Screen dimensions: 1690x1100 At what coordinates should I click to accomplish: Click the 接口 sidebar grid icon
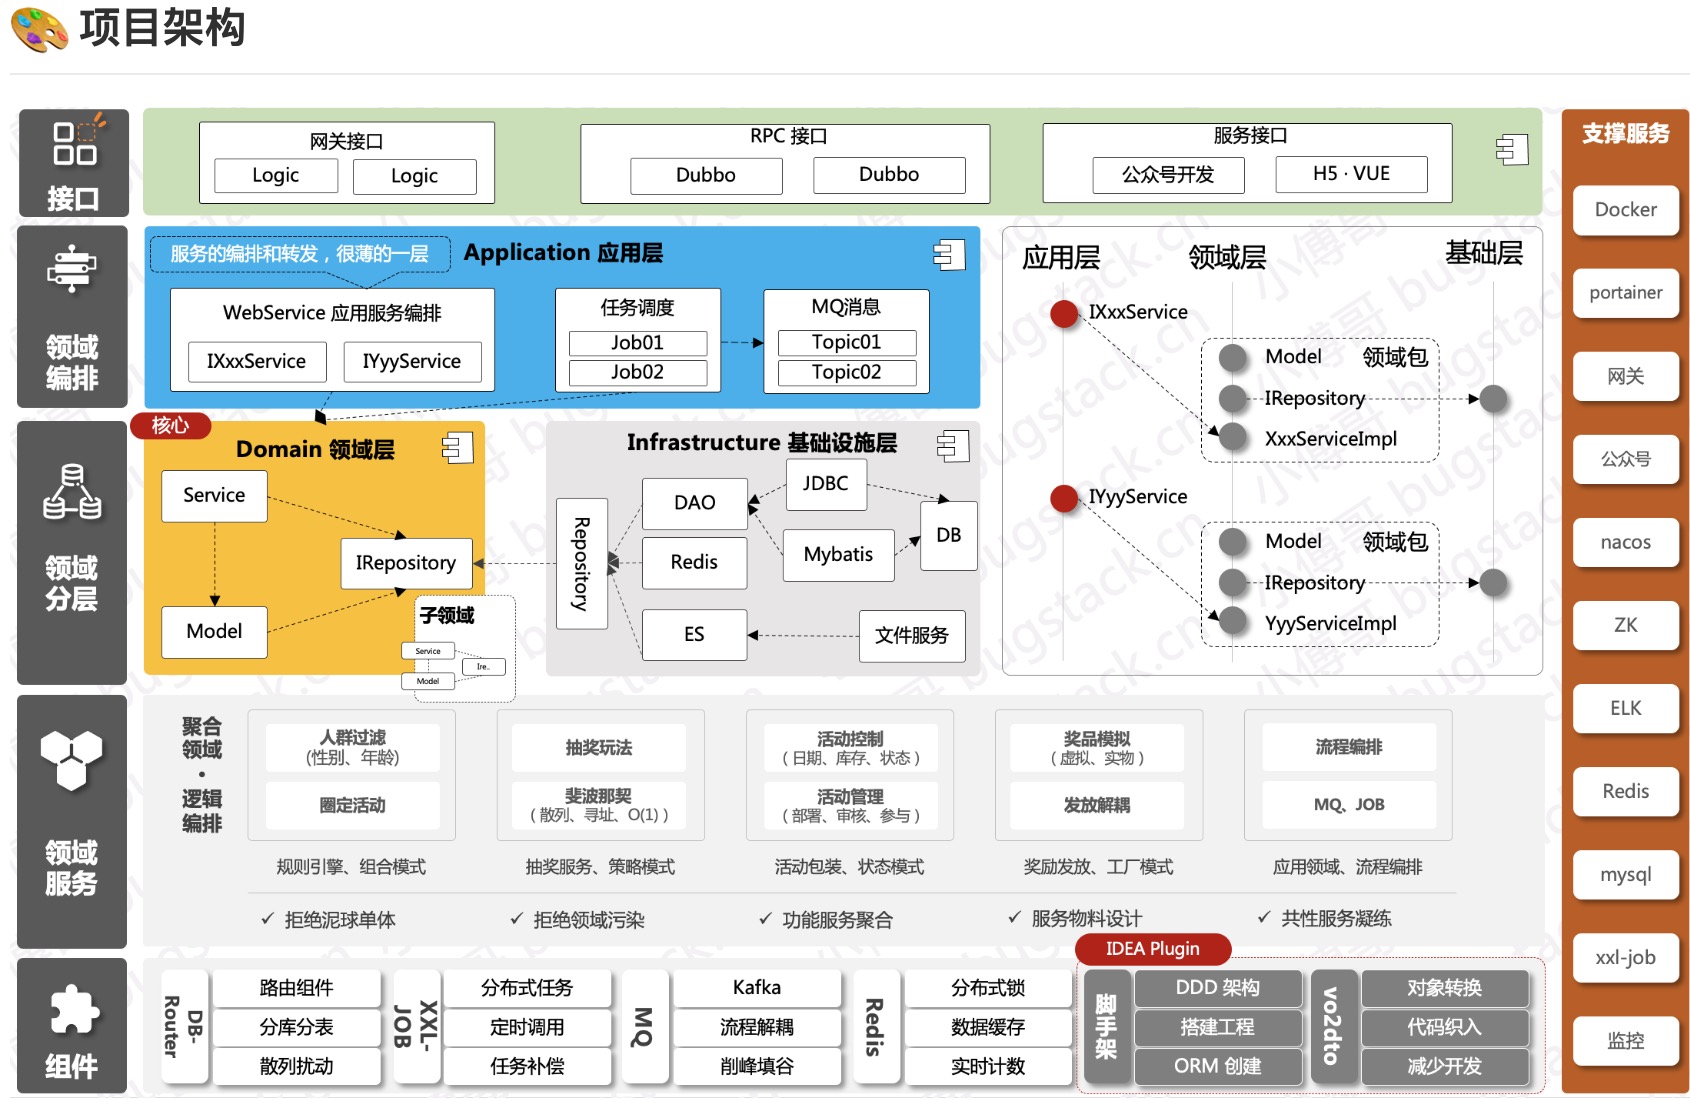pyautogui.click(x=78, y=141)
